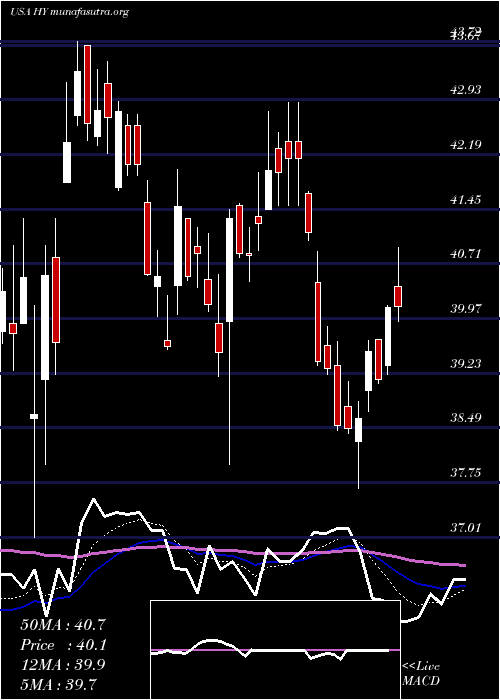Click the 'USA HY munafasutra.org' watermark title
This screenshot has height=700, width=500.
pos(69,12)
